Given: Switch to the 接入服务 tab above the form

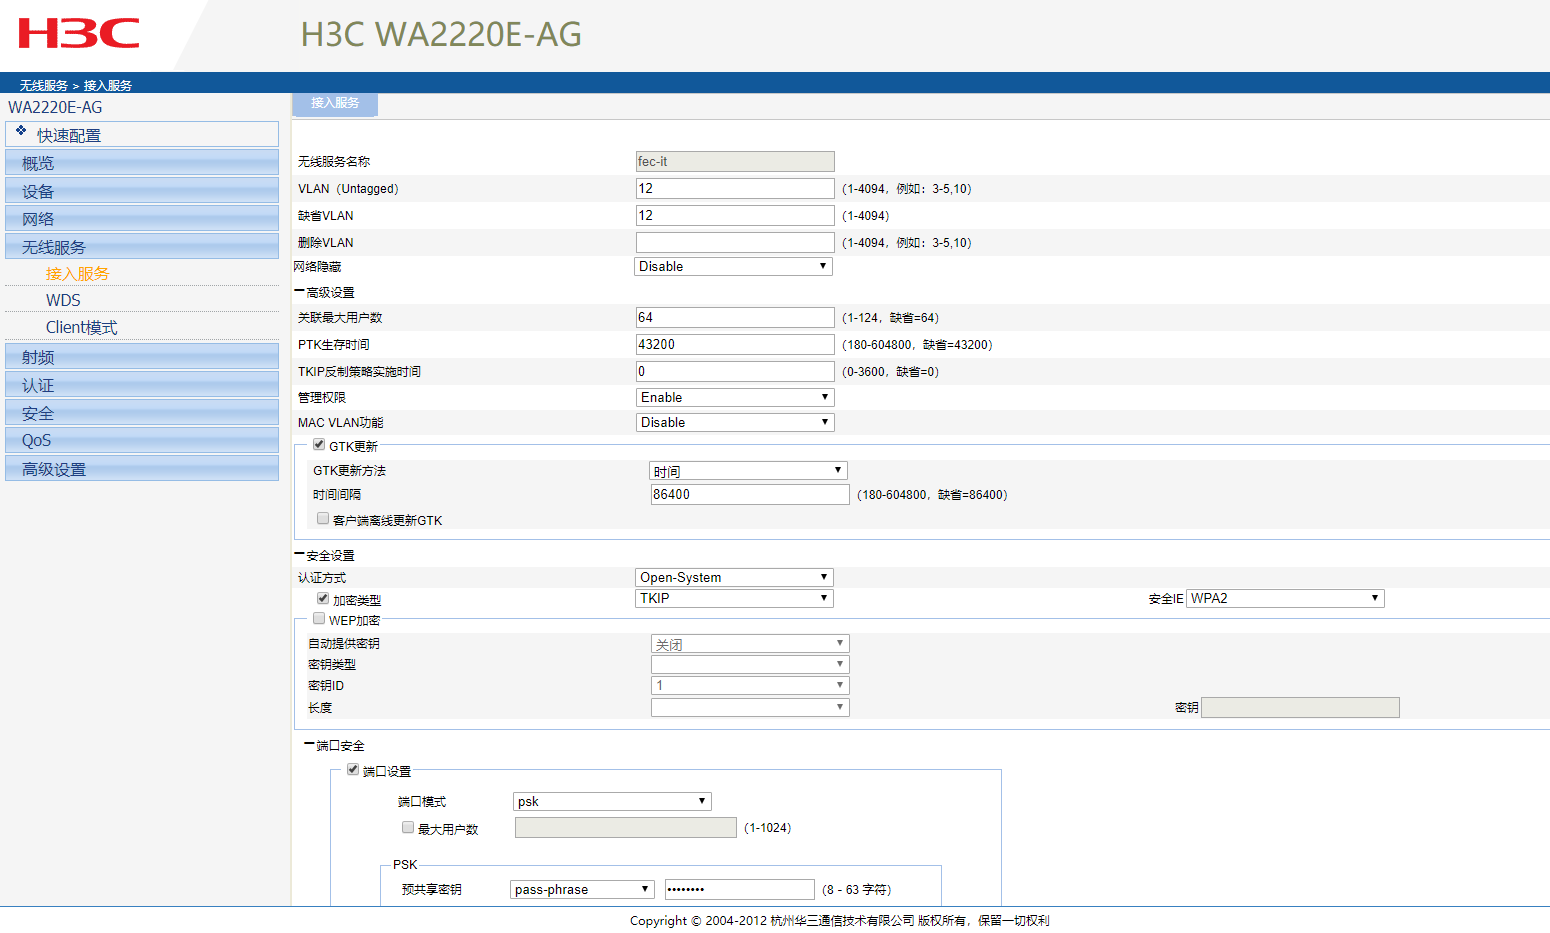Looking at the screenshot, I should [x=335, y=103].
